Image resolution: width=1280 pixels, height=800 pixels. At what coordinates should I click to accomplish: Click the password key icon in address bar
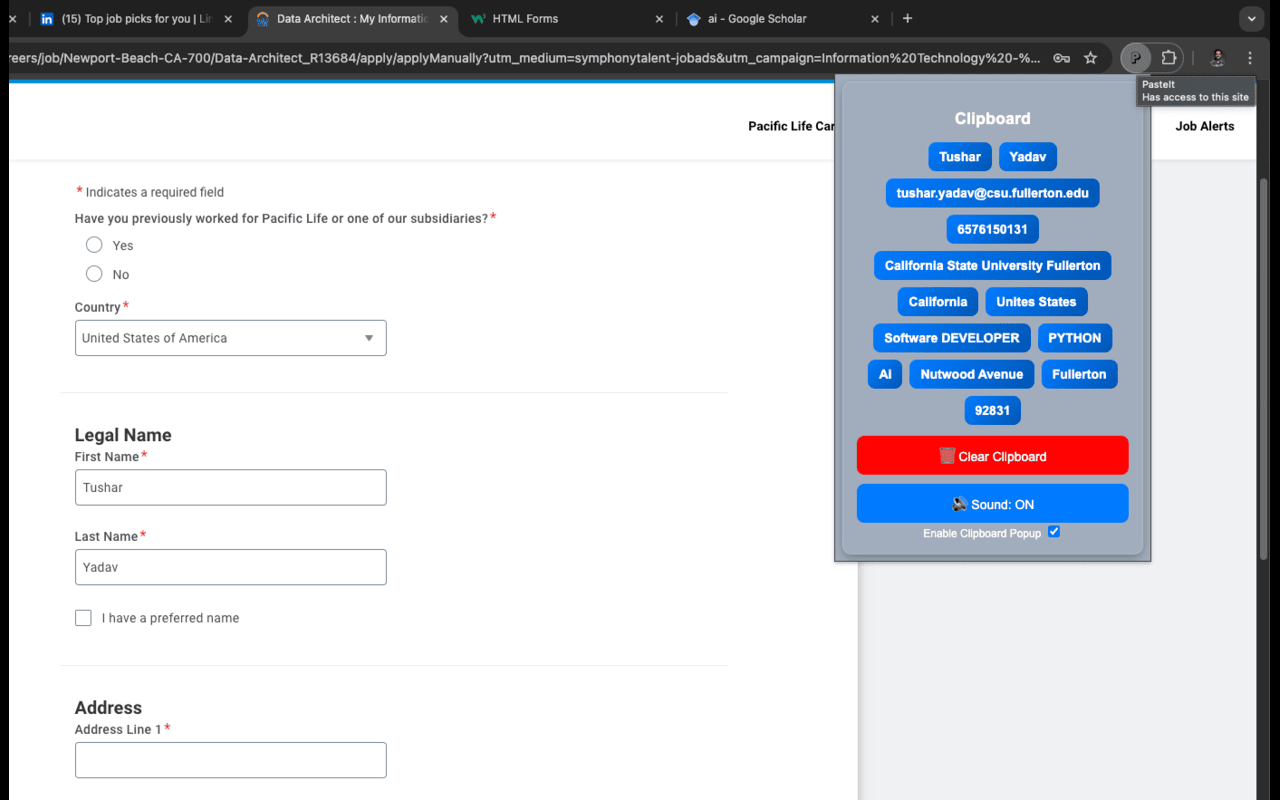coord(1061,58)
